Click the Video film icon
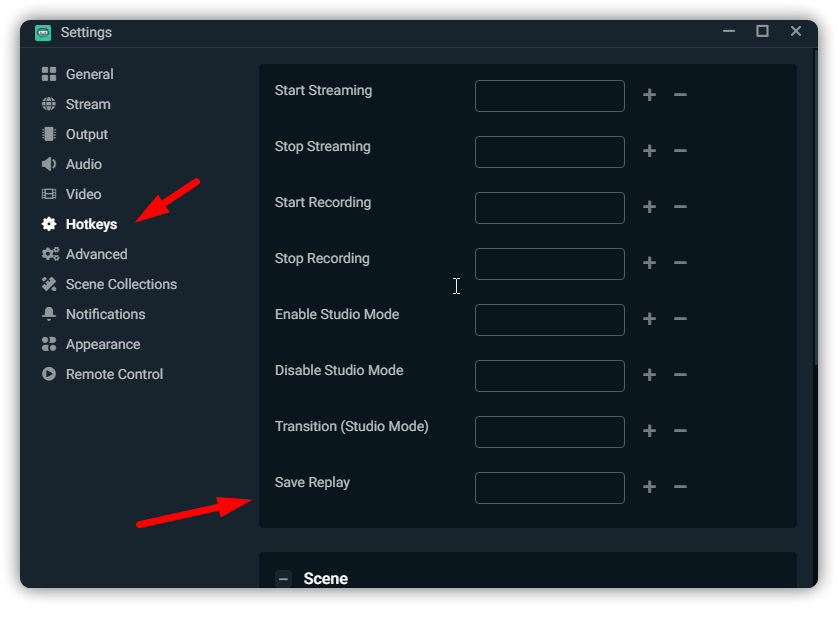The image size is (838, 638). [48, 194]
